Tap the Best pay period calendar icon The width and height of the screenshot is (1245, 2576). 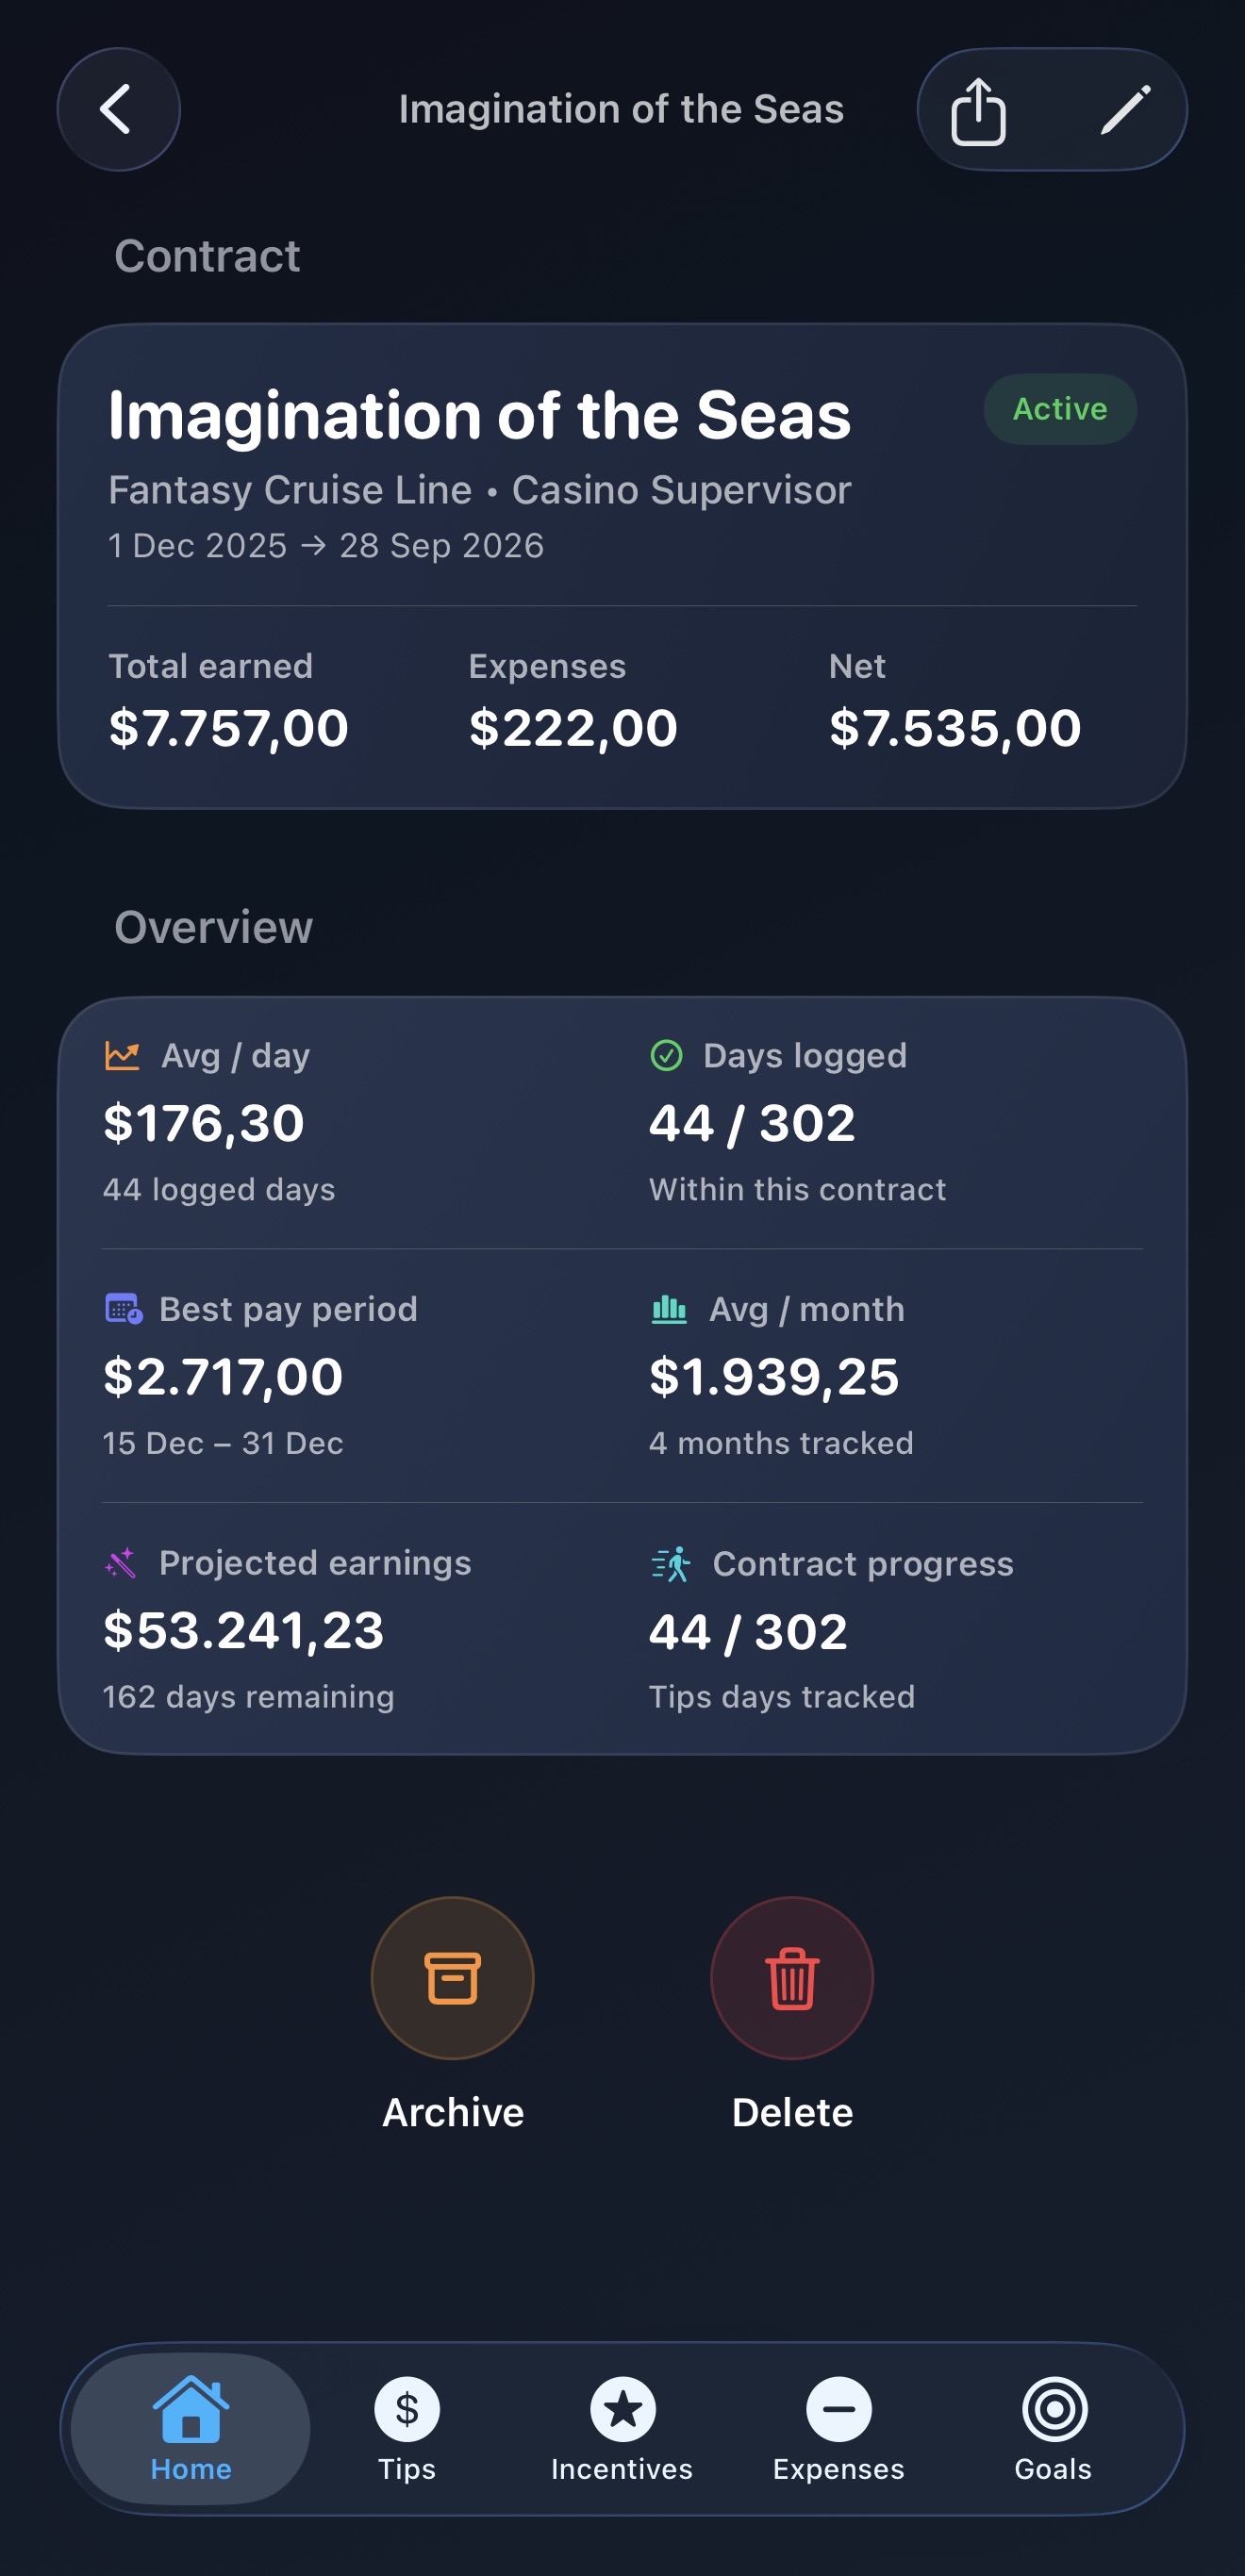pos(122,1308)
